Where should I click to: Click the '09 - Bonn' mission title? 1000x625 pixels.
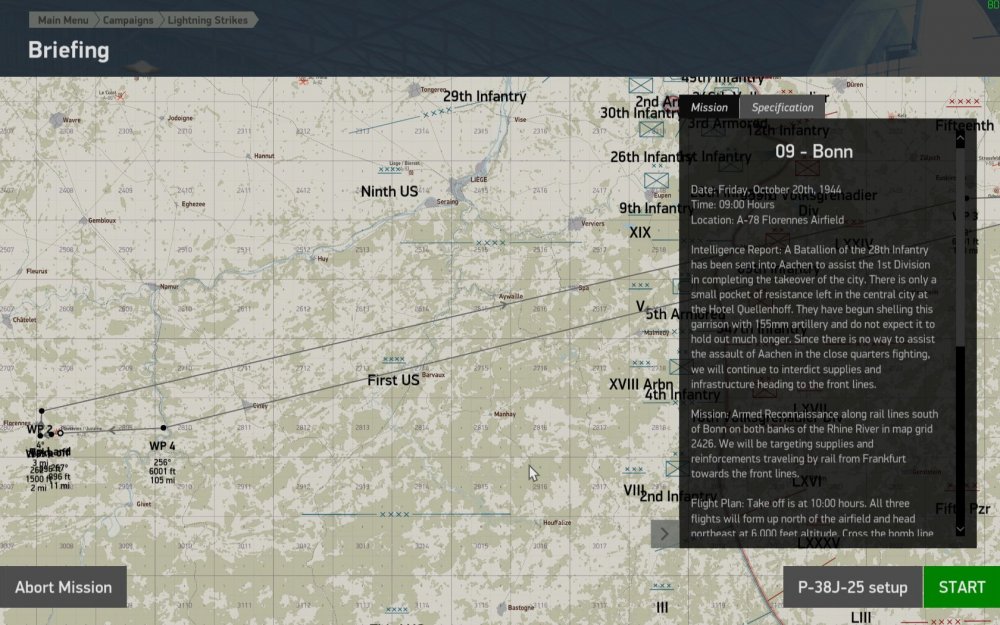[814, 152]
